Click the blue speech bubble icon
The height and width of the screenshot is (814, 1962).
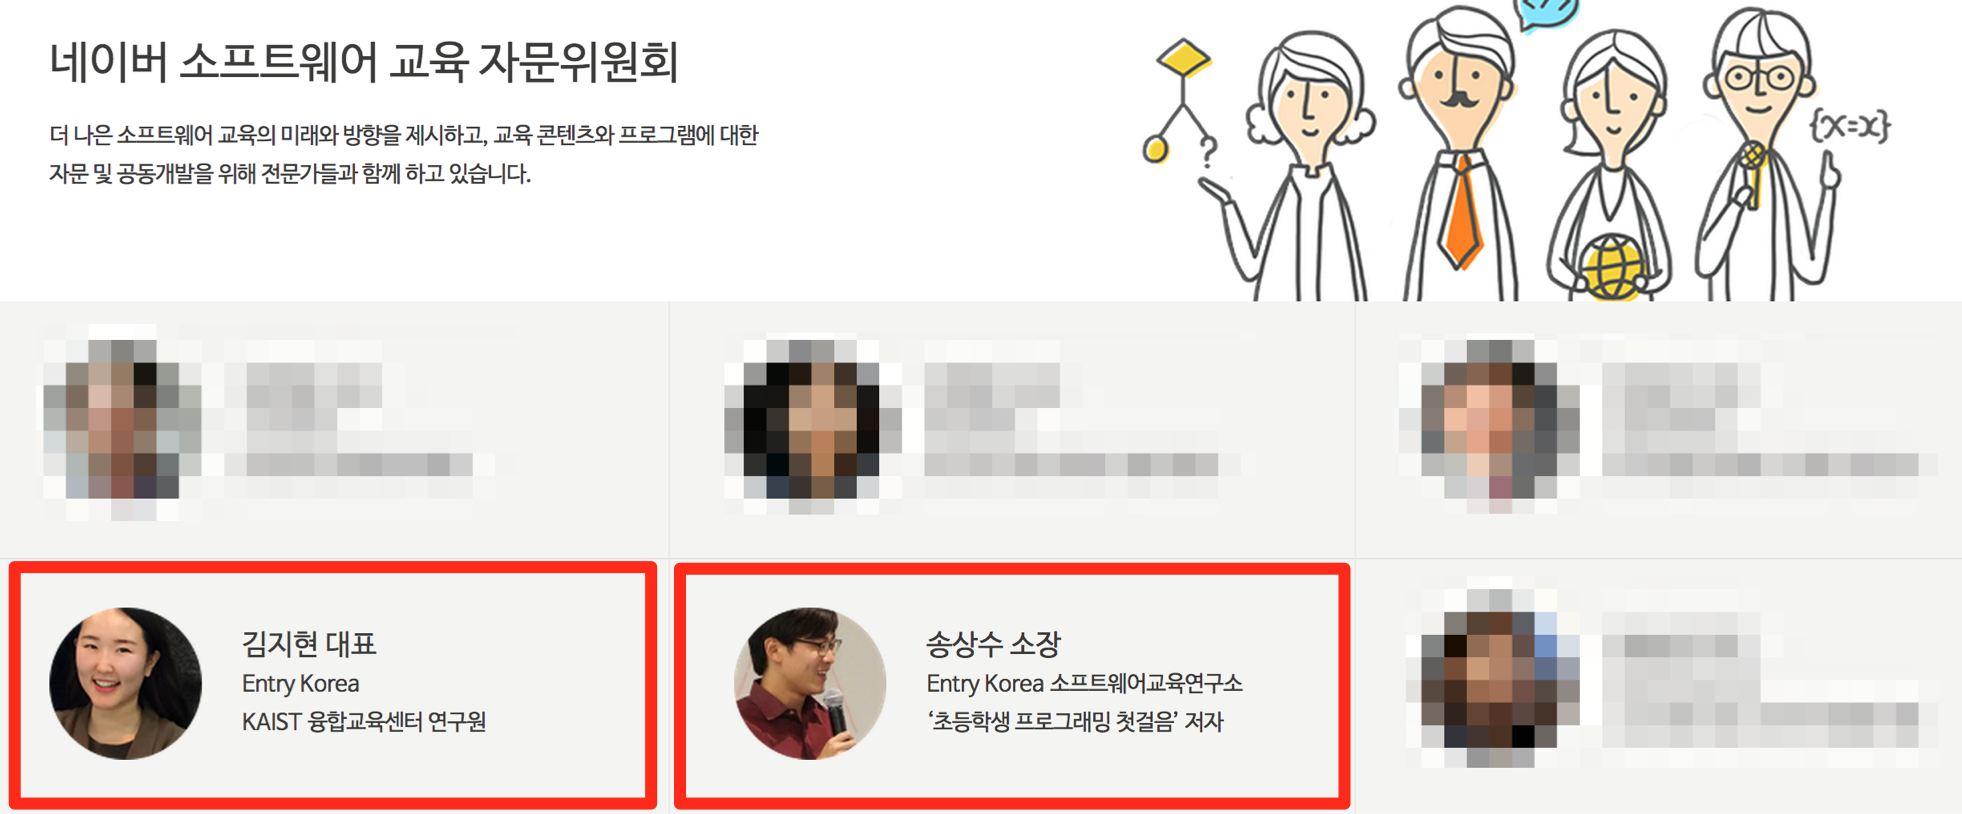(1548, 14)
